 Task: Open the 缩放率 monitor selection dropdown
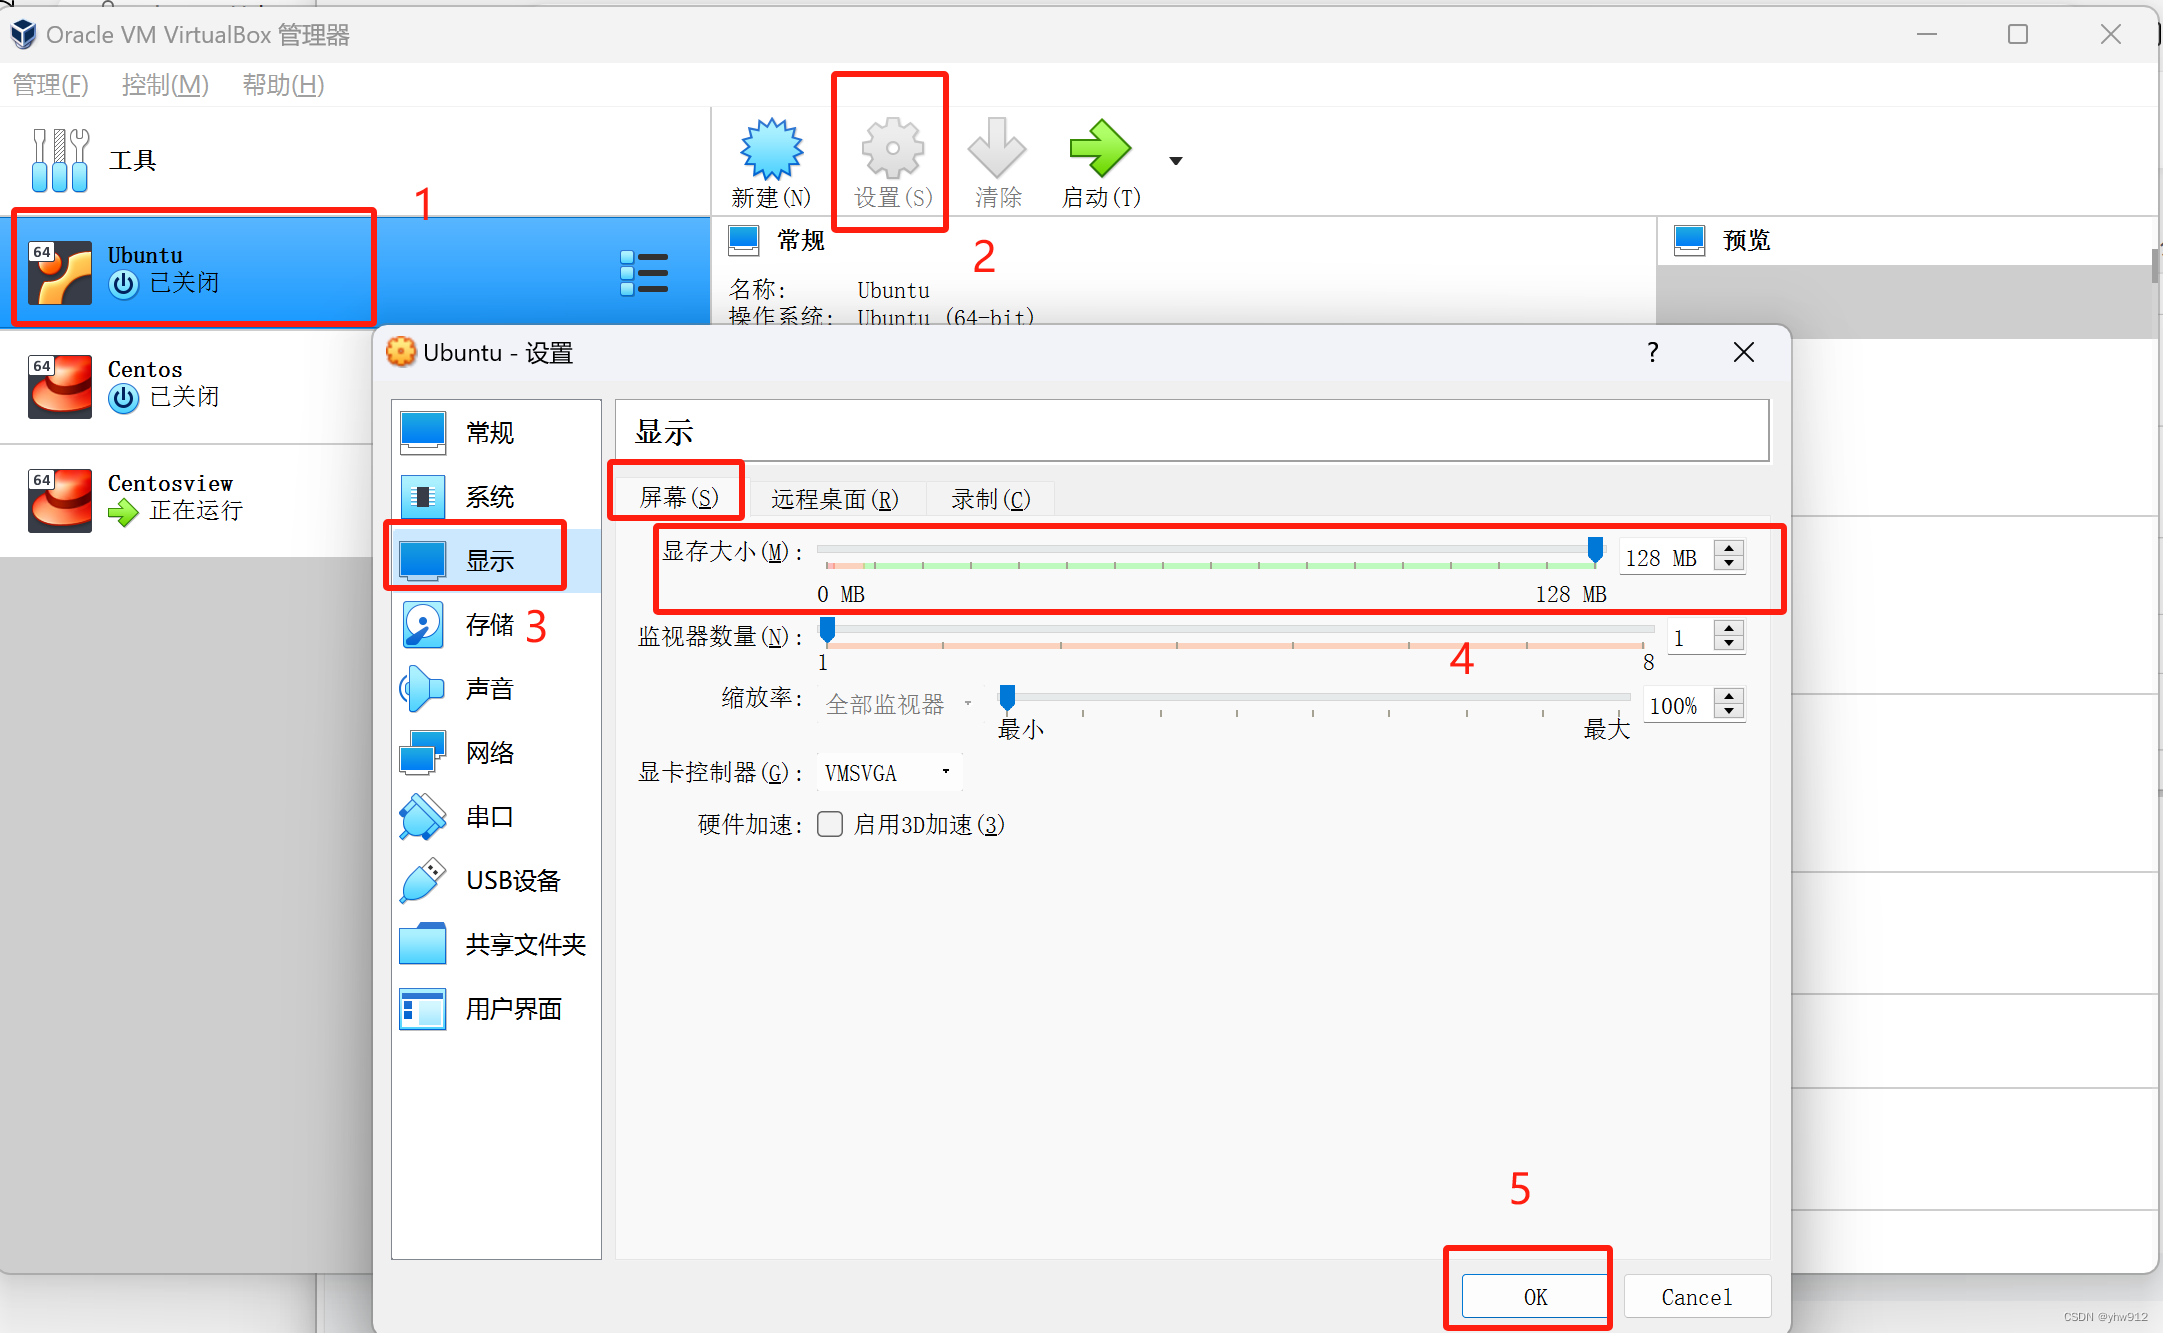point(893,703)
